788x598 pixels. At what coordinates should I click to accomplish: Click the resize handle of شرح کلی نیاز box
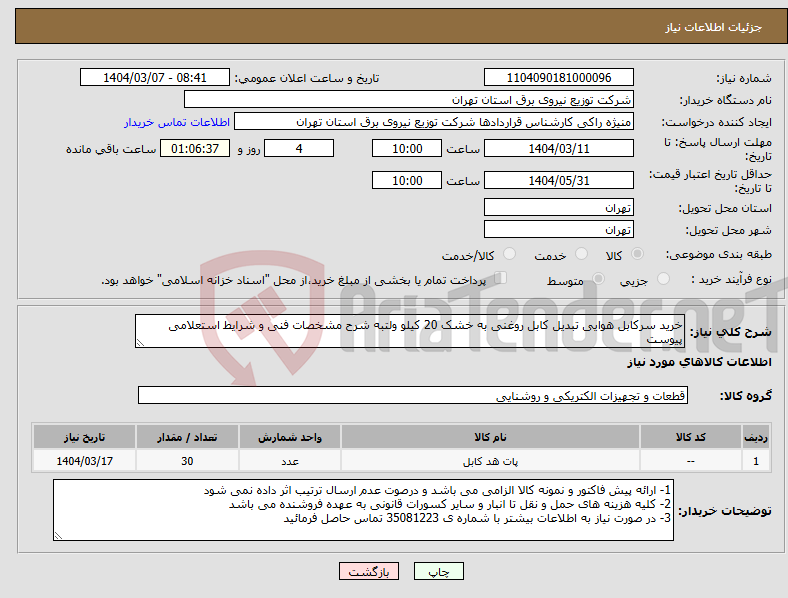coord(140,343)
